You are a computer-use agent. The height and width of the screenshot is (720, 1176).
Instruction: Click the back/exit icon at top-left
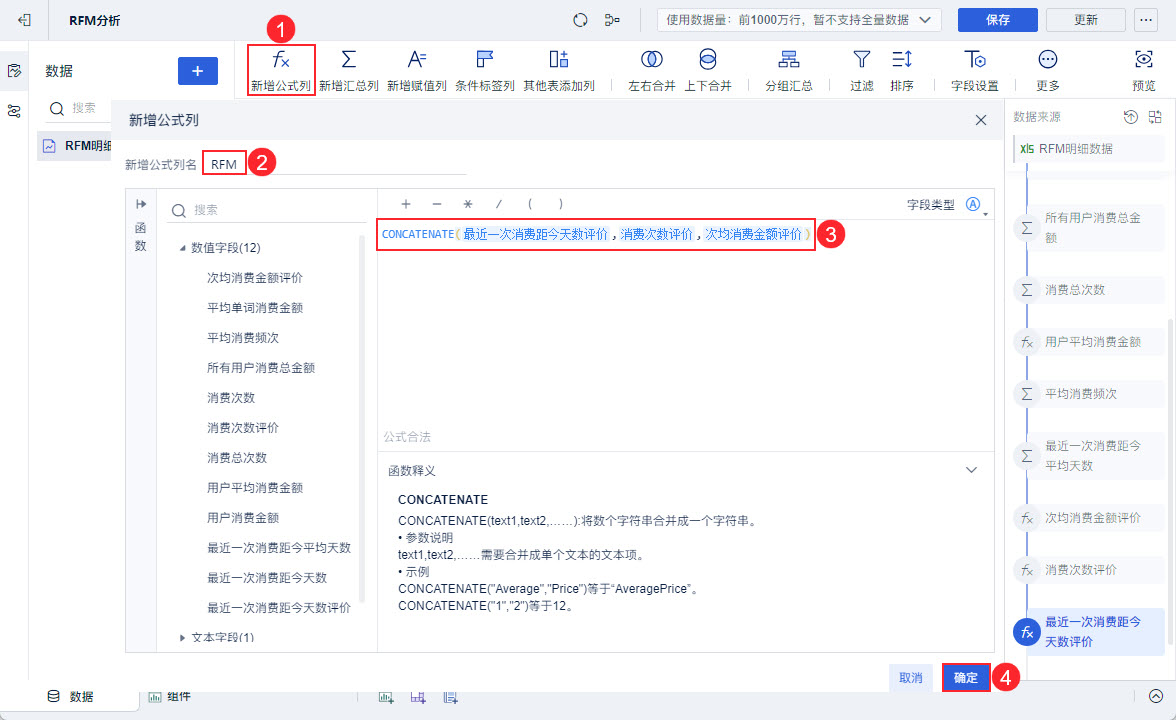click(x=25, y=20)
